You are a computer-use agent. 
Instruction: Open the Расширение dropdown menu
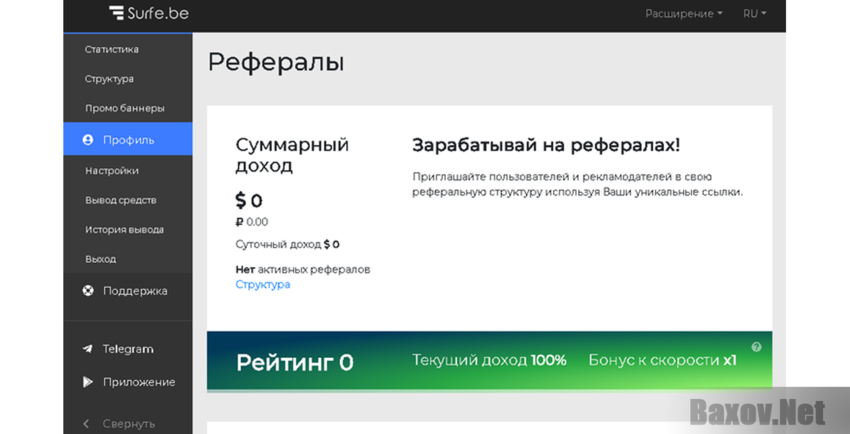coord(684,14)
